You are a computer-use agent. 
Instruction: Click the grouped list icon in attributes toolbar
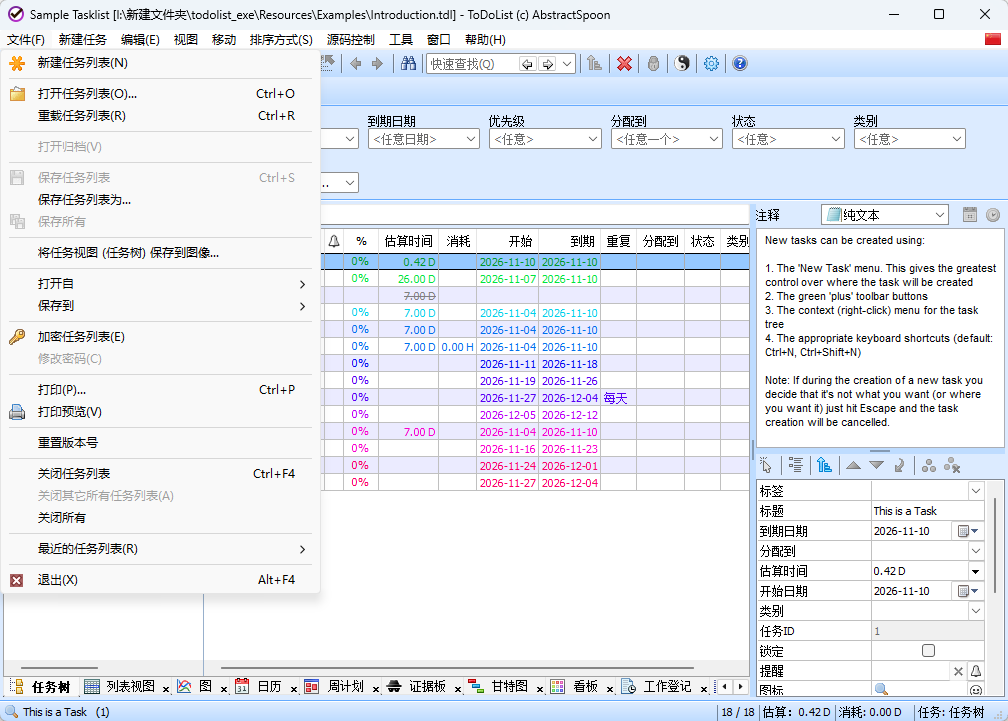[x=796, y=465]
